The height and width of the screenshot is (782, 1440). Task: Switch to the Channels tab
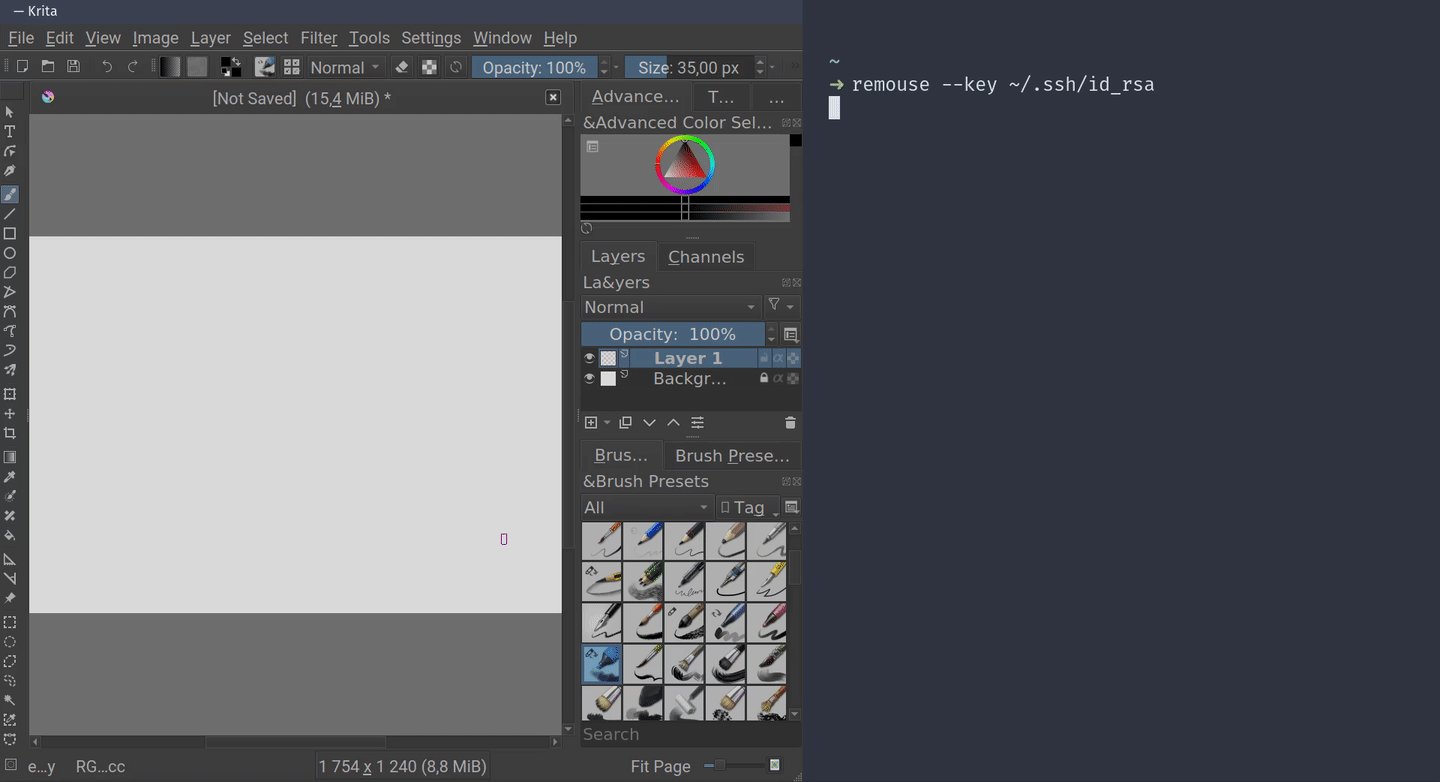(706, 257)
